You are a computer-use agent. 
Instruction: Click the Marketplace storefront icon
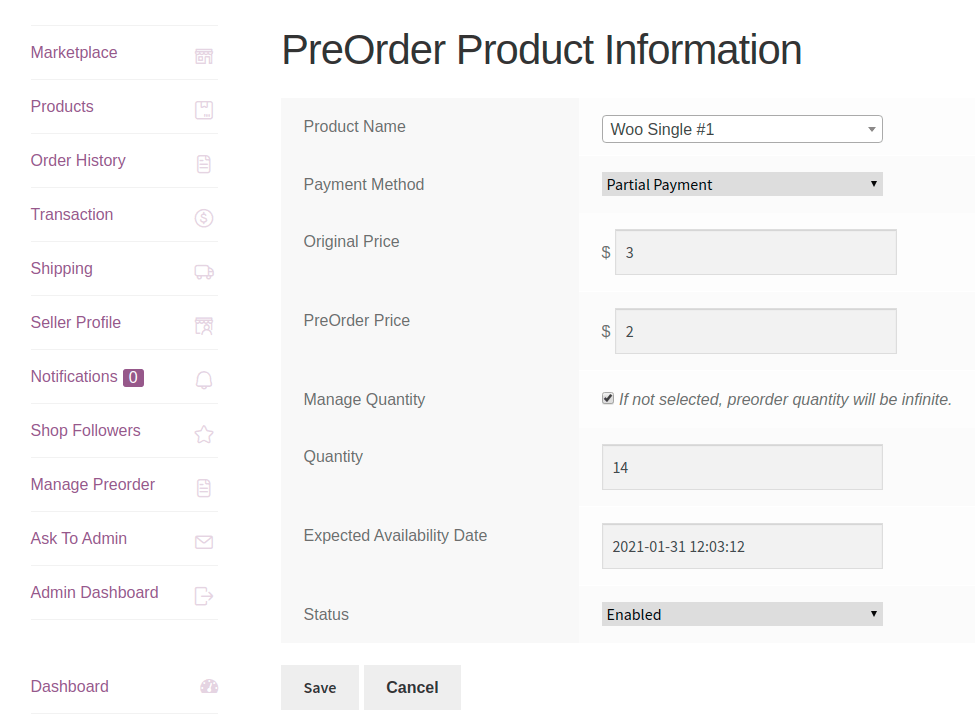[x=204, y=55]
